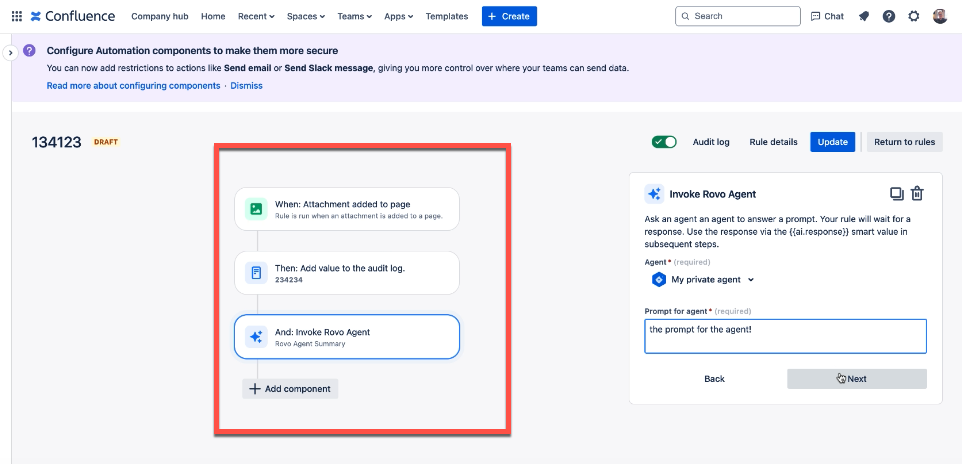
Task: Go to Company hub
Action: [x=160, y=16]
